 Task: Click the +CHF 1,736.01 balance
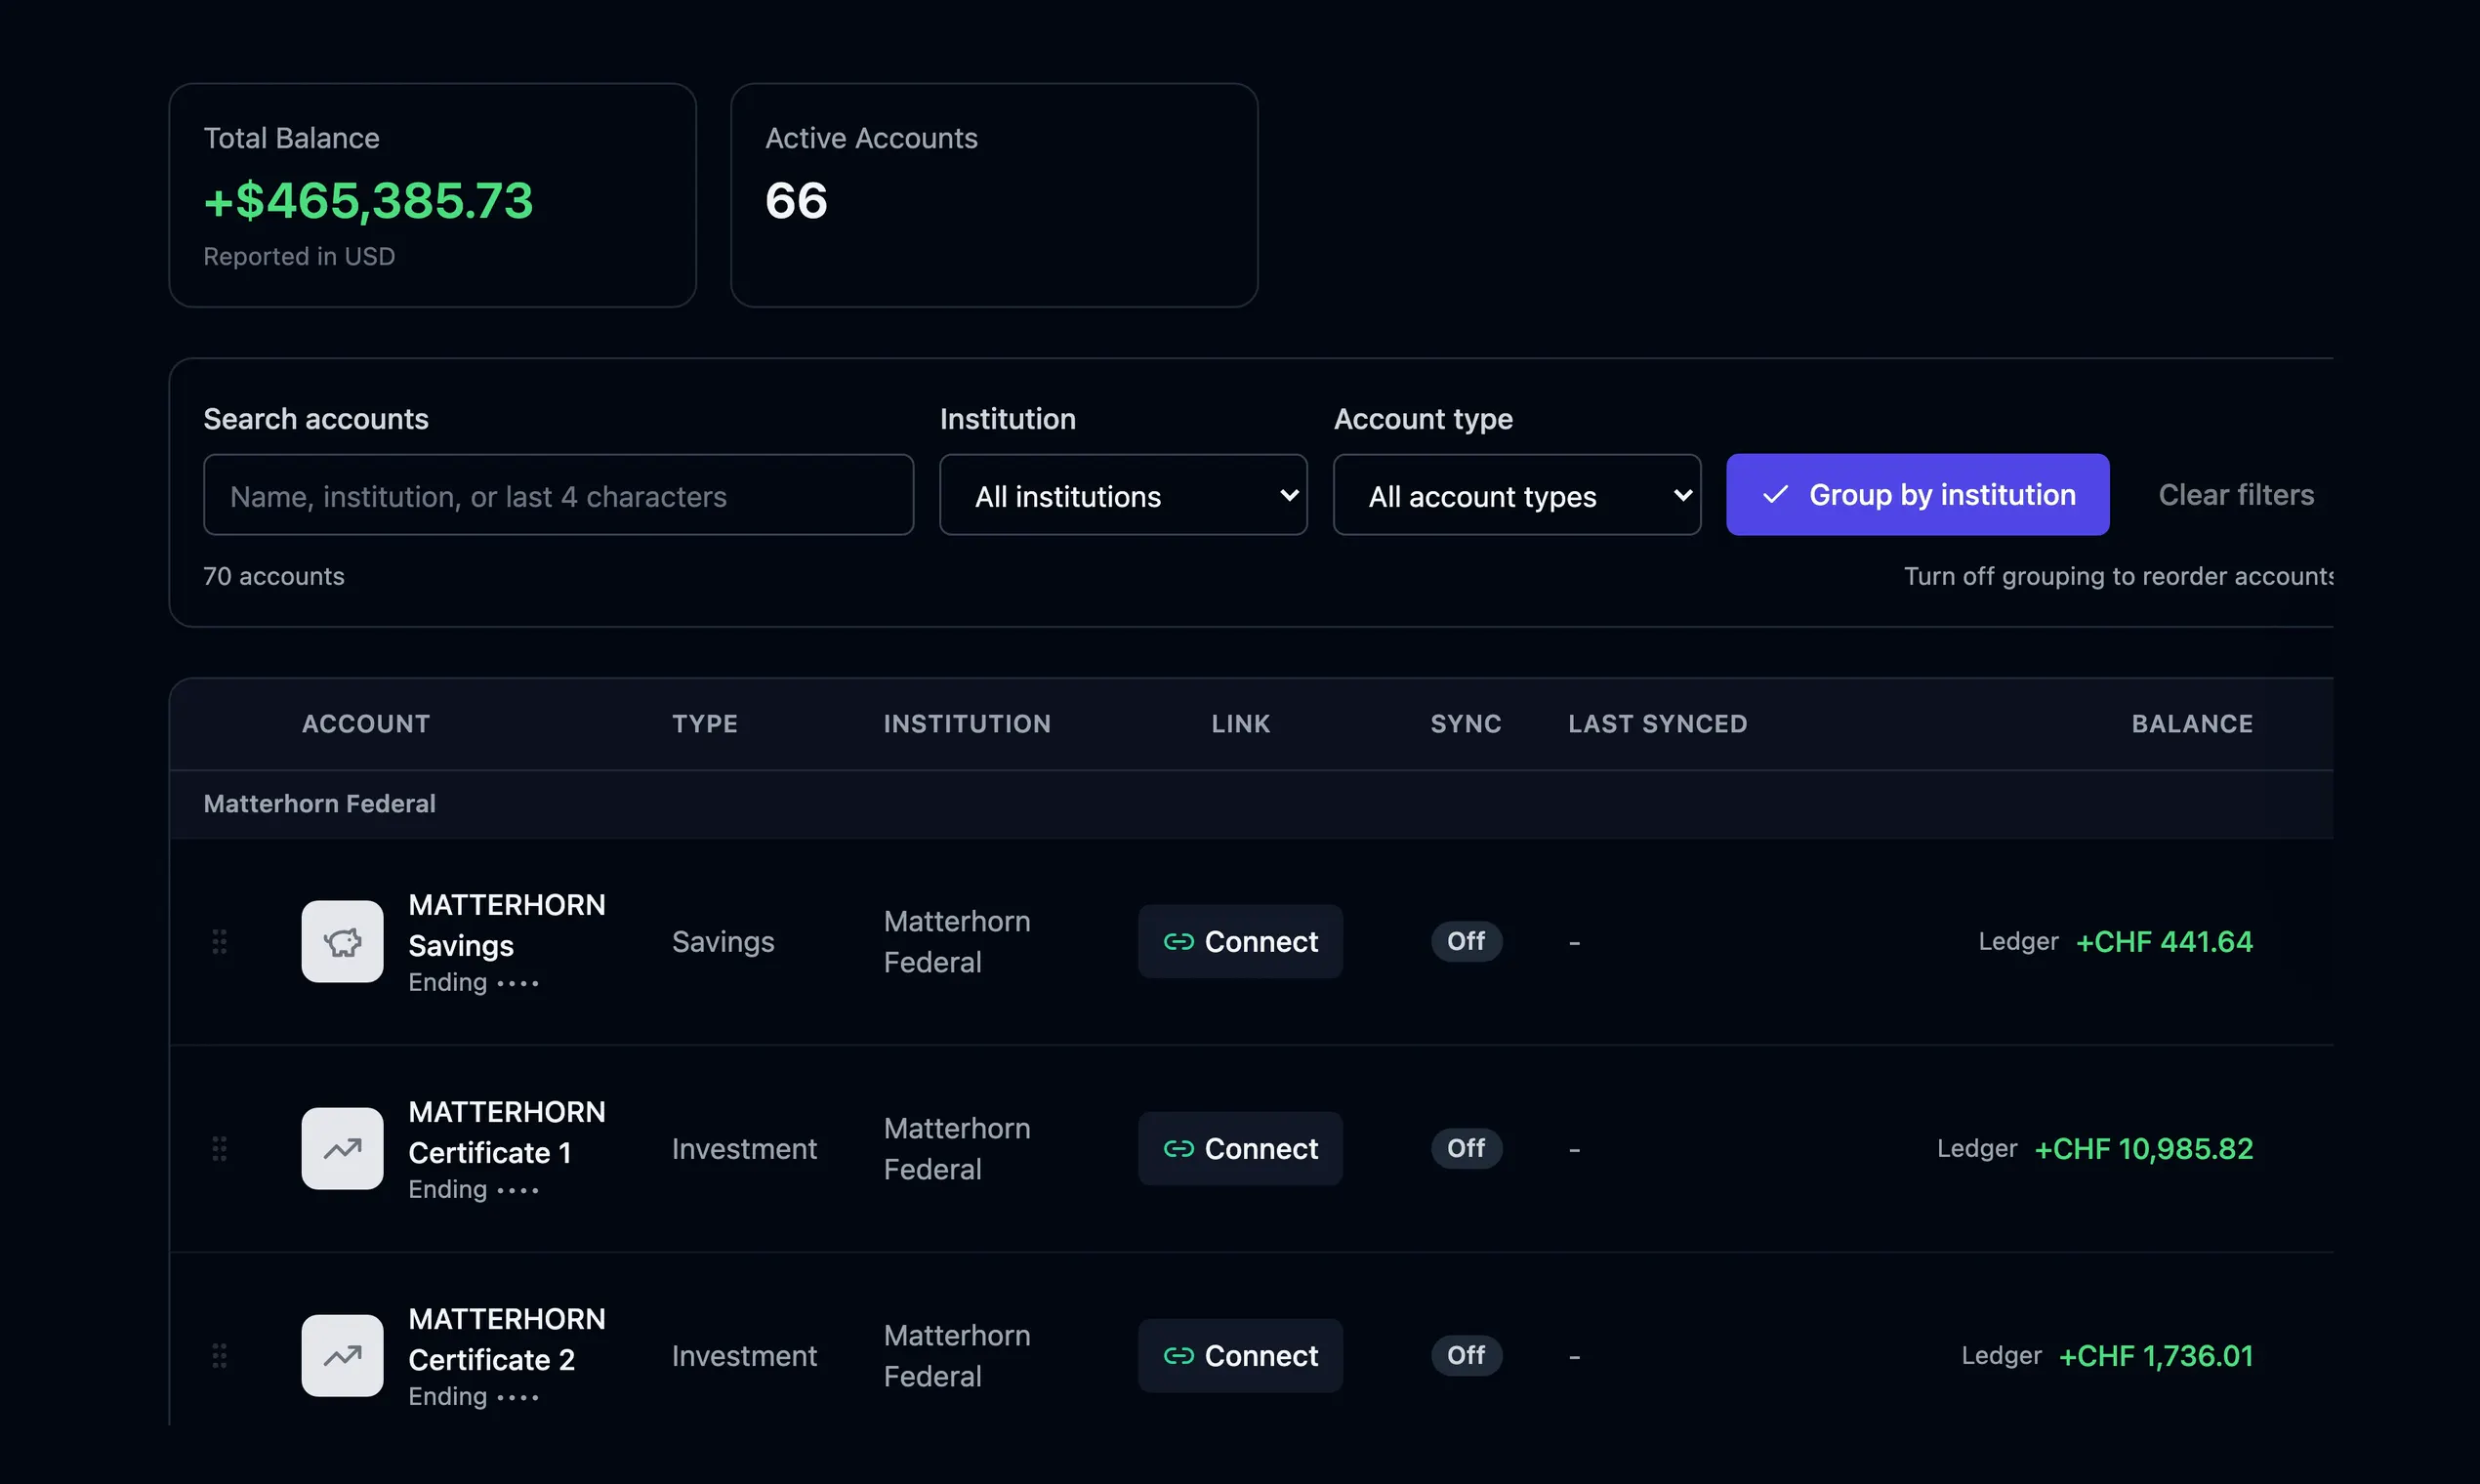click(x=2155, y=1355)
